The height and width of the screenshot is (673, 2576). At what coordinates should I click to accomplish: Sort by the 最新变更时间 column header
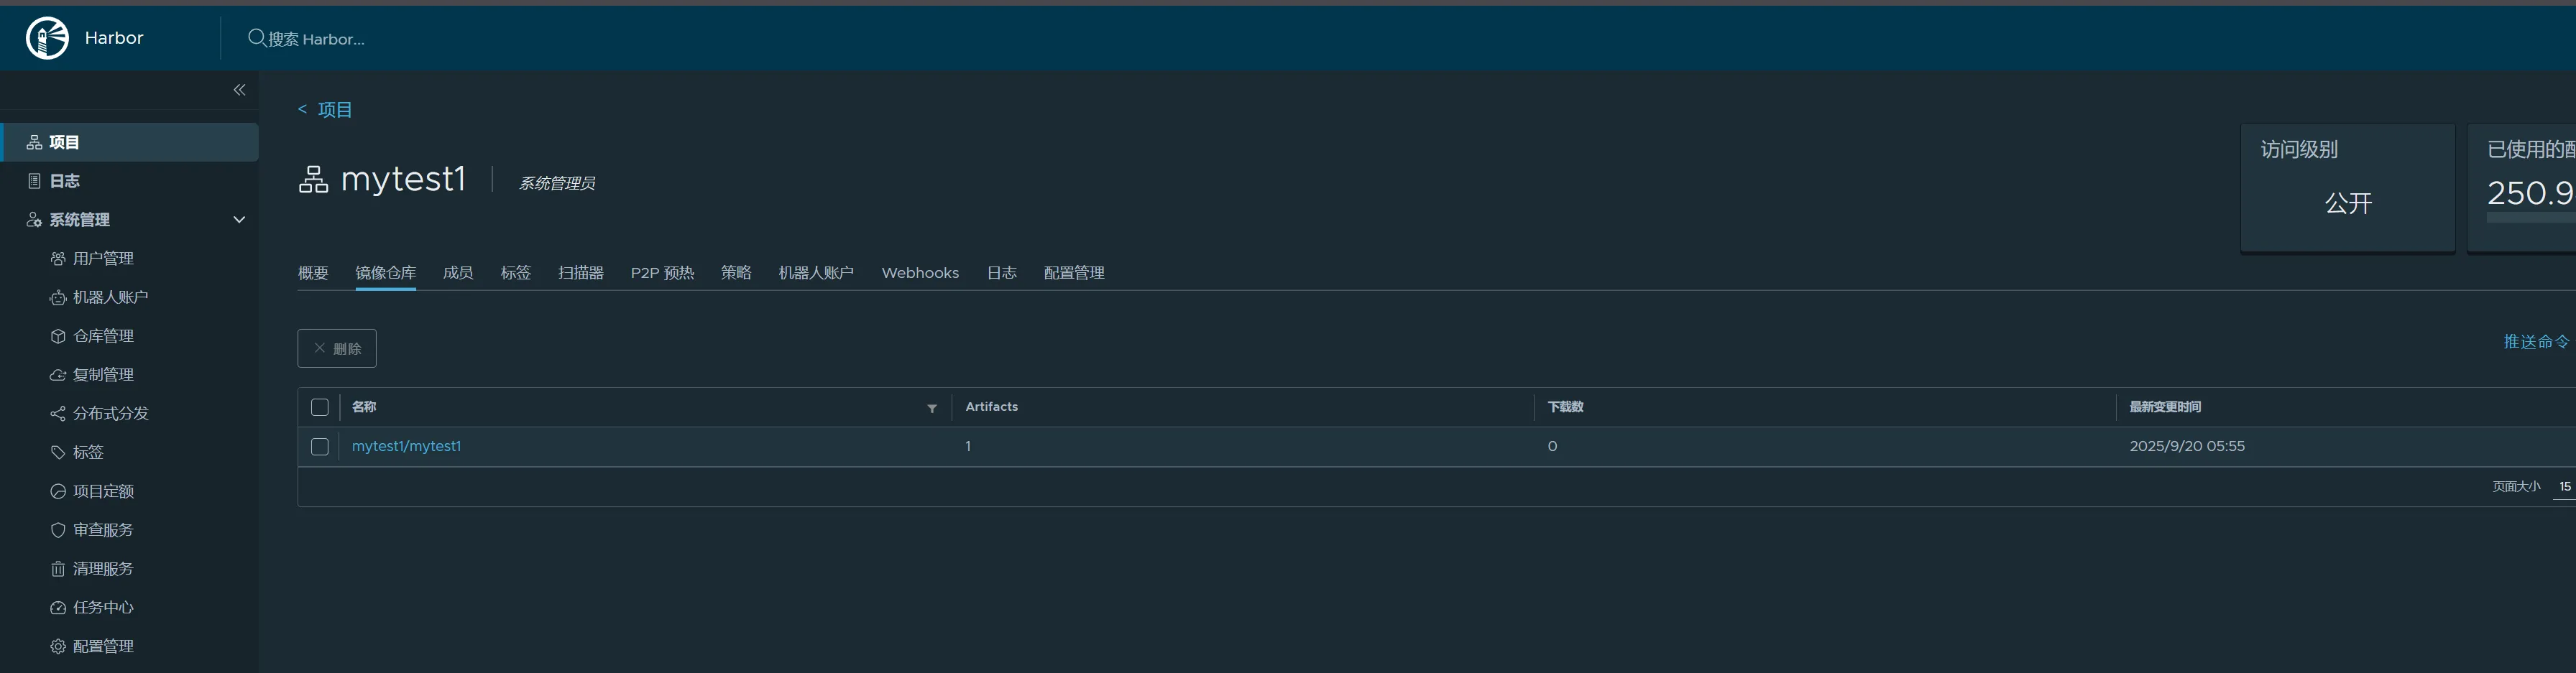tap(2165, 407)
